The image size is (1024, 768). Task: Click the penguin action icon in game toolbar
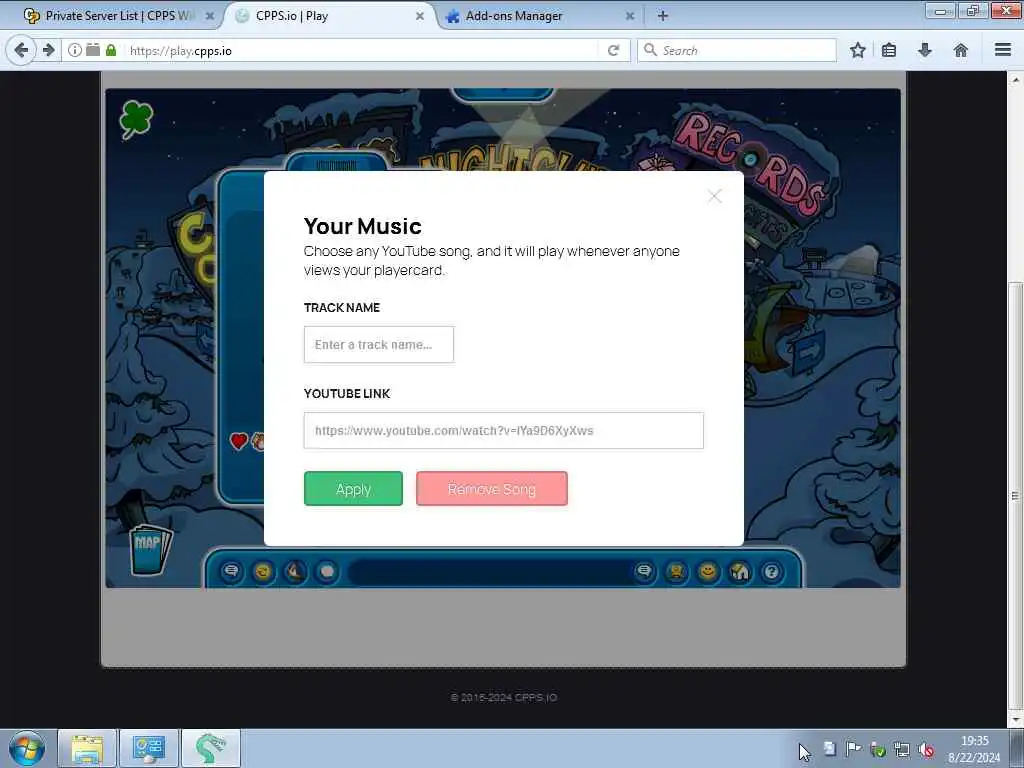295,571
